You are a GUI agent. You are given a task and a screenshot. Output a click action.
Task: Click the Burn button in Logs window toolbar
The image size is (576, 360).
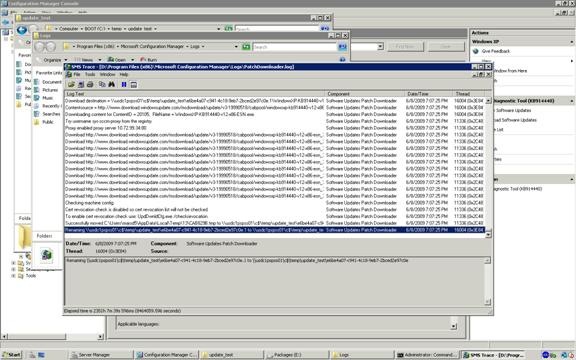(x=149, y=60)
